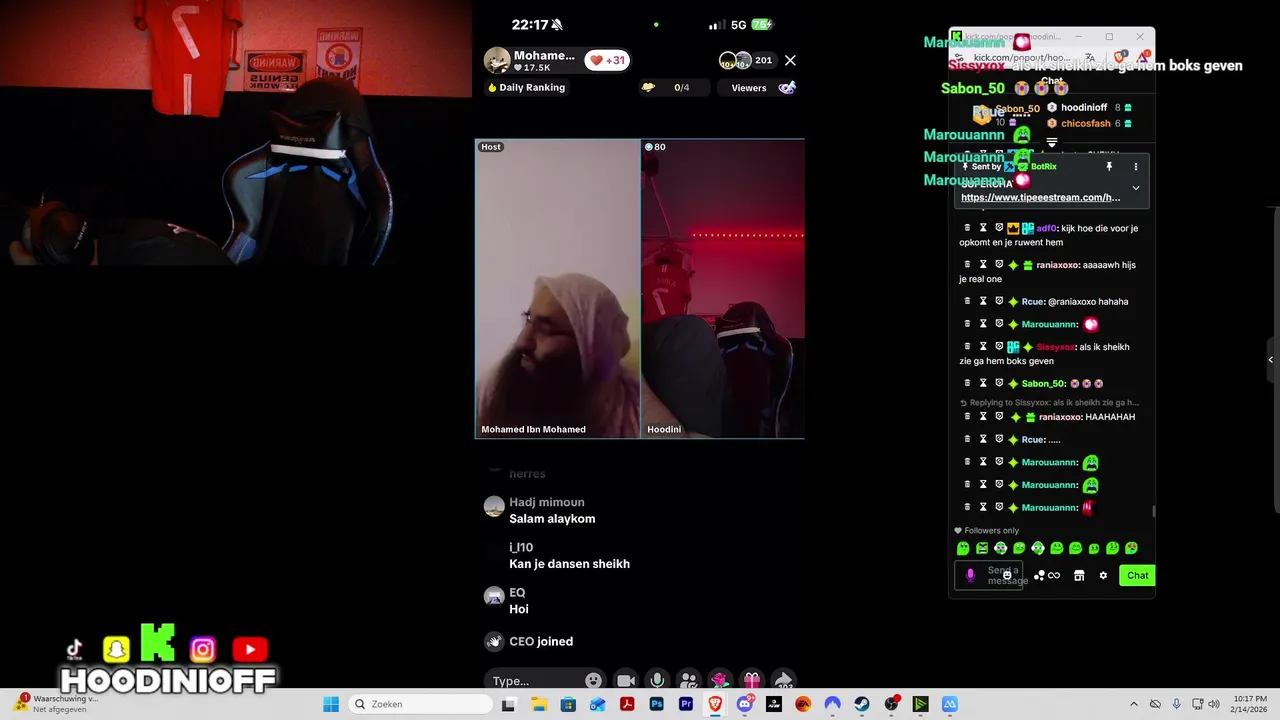Image resolution: width=1280 pixels, height=720 pixels.
Task: Open the 201 top viewers avatars
Action: tap(748, 60)
